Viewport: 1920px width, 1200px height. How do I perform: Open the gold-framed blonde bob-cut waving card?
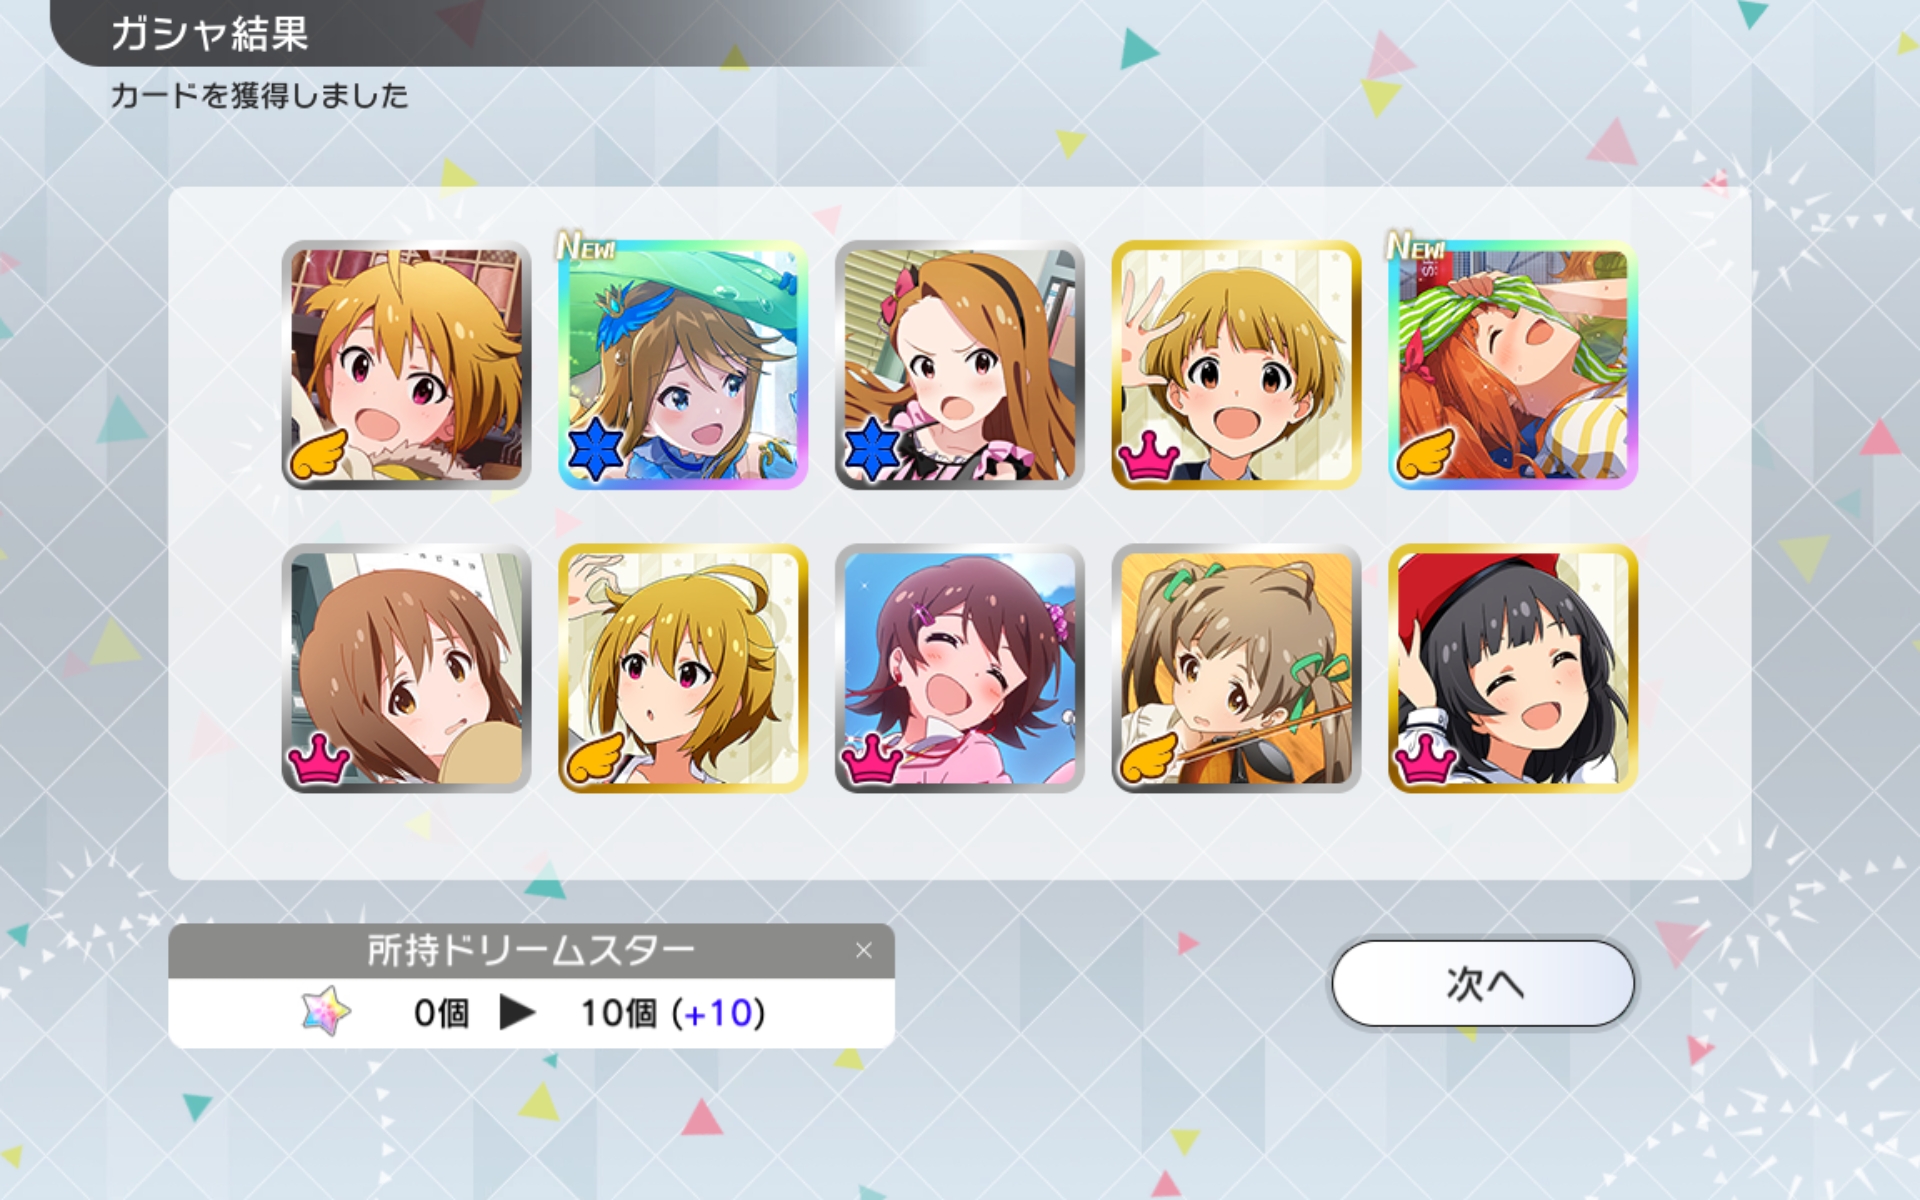1237,365
